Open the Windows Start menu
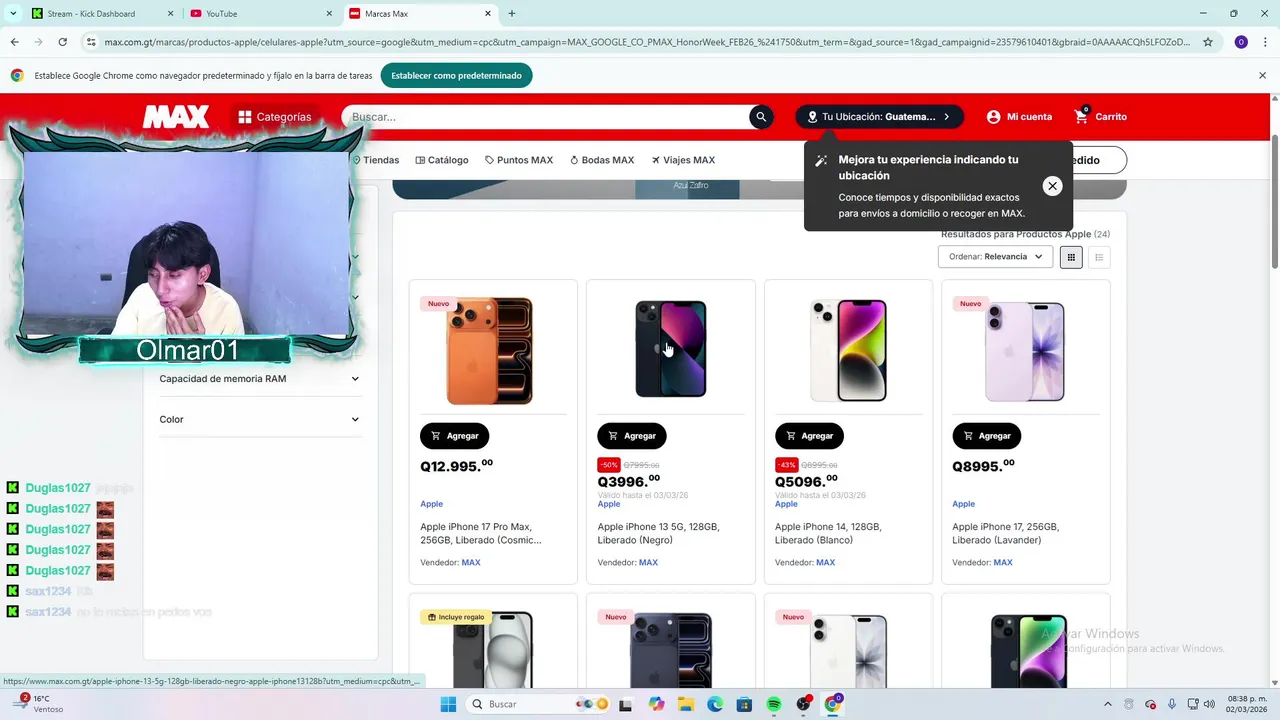This screenshot has width=1280, height=720. (x=448, y=704)
